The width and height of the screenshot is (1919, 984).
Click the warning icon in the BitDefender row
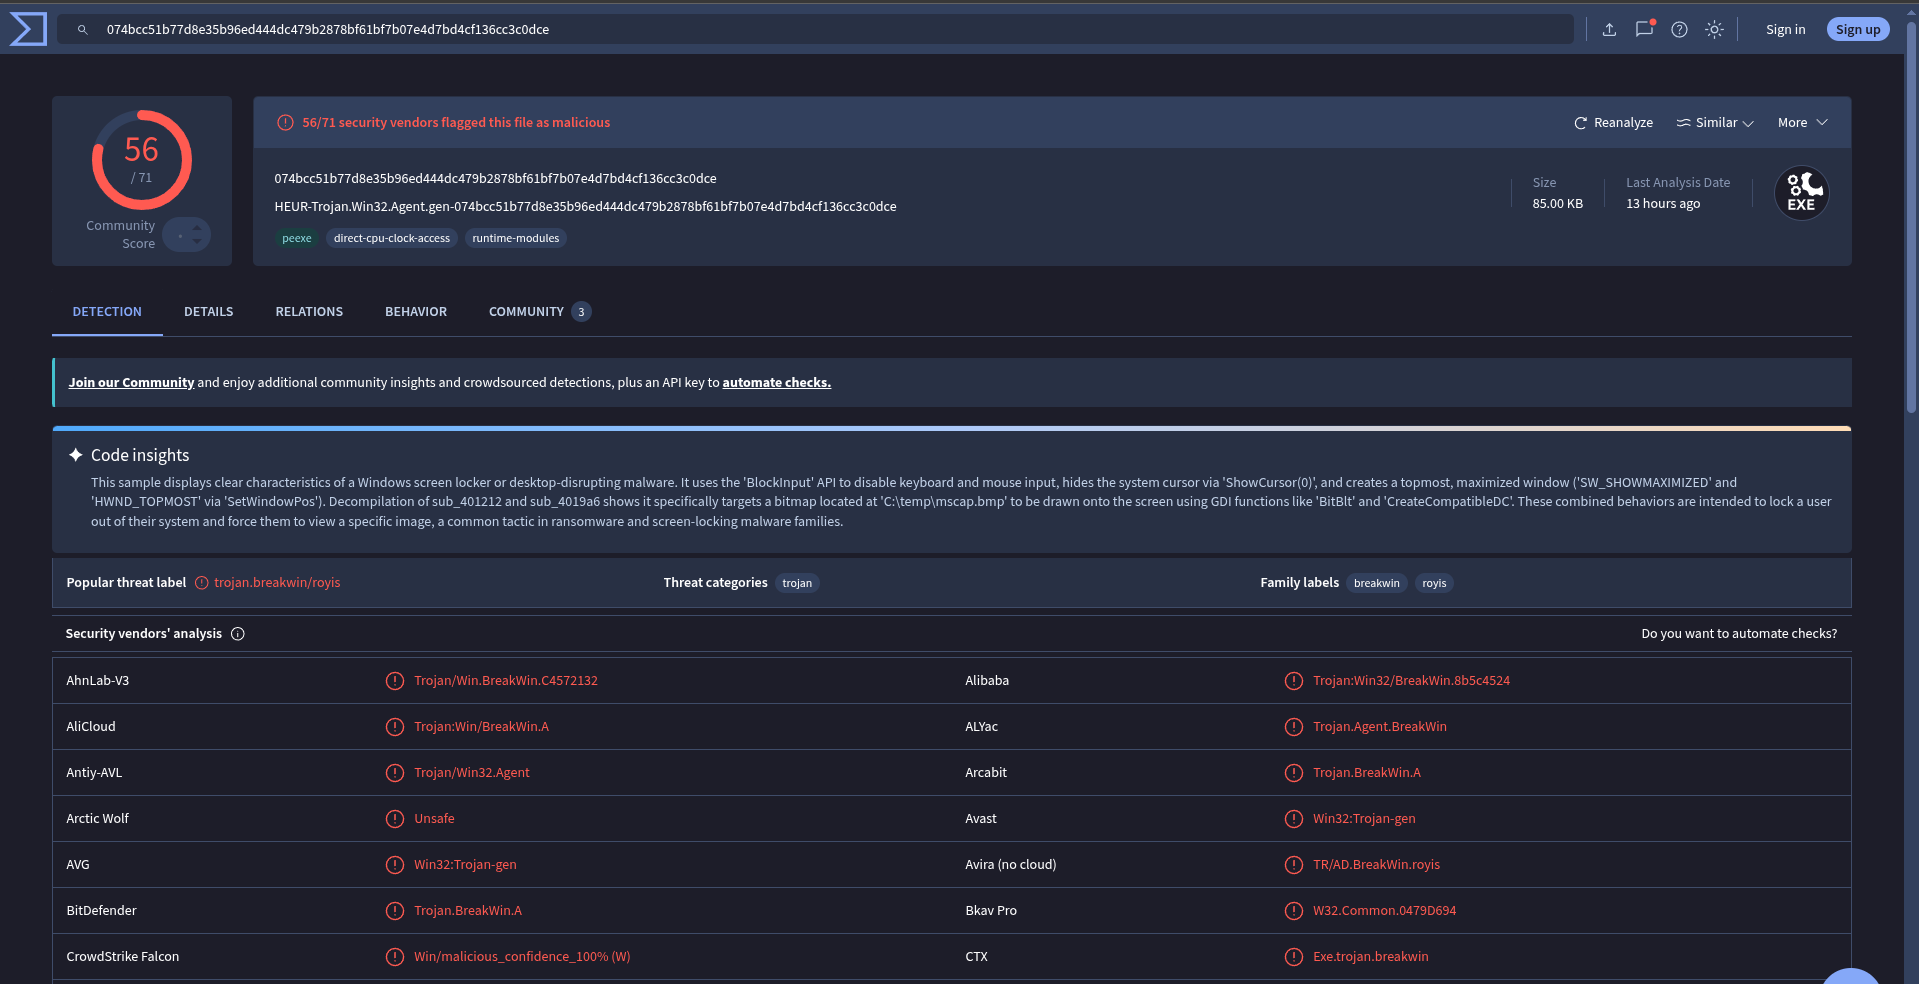click(x=395, y=911)
